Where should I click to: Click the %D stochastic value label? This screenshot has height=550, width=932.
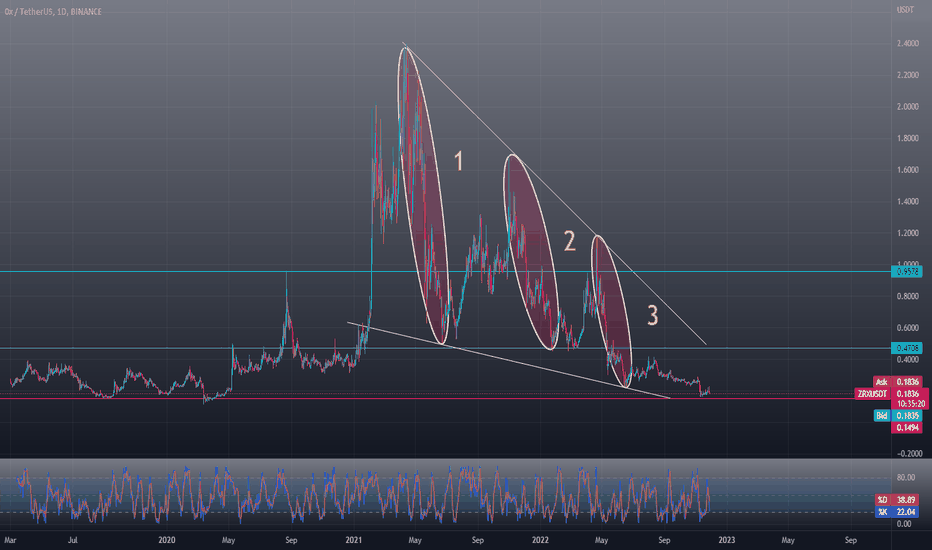[x=898, y=500]
